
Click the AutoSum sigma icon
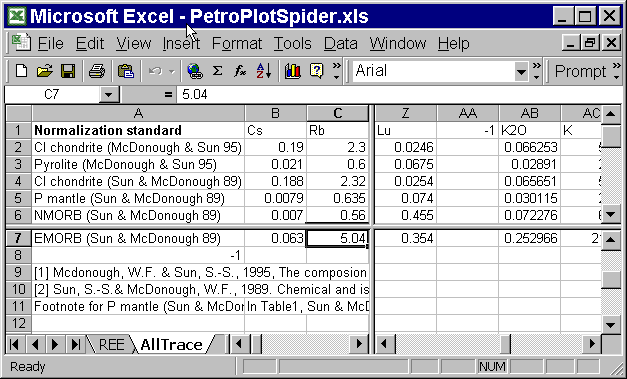[x=217, y=71]
